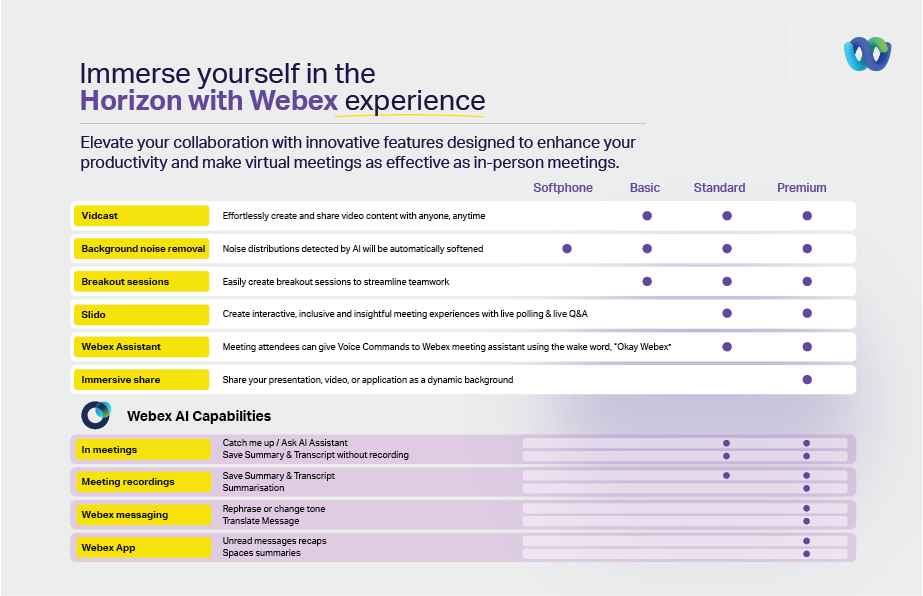Select the Premium column header
Viewport: 923px width, 596px height.
point(802,188)
